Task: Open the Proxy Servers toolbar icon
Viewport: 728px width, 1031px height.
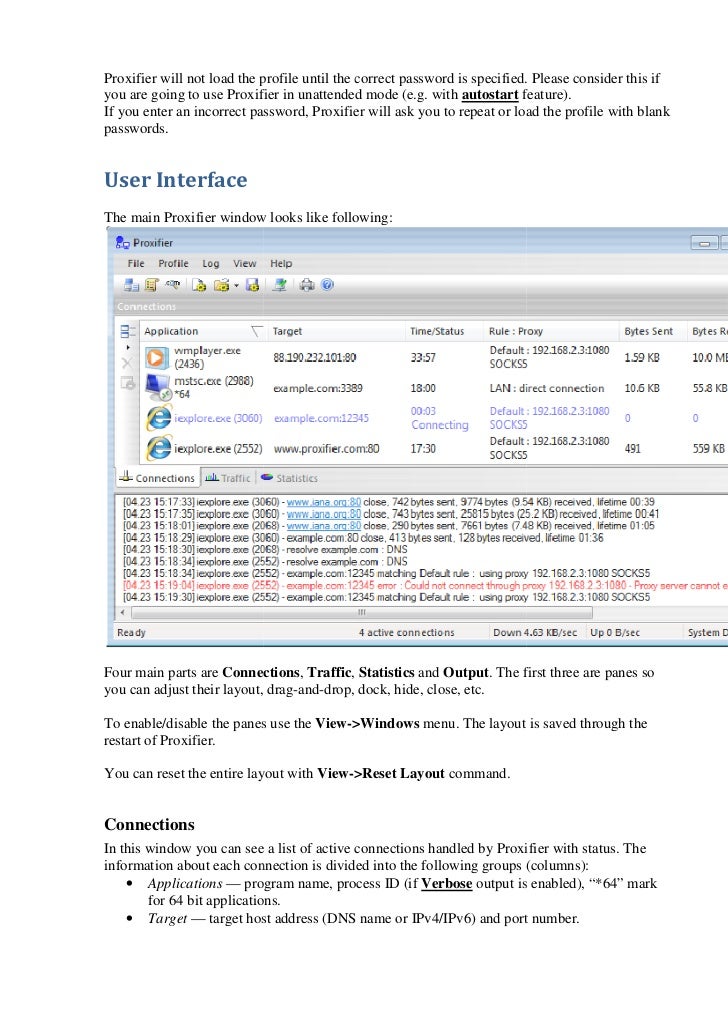Action: coord(131,285)
